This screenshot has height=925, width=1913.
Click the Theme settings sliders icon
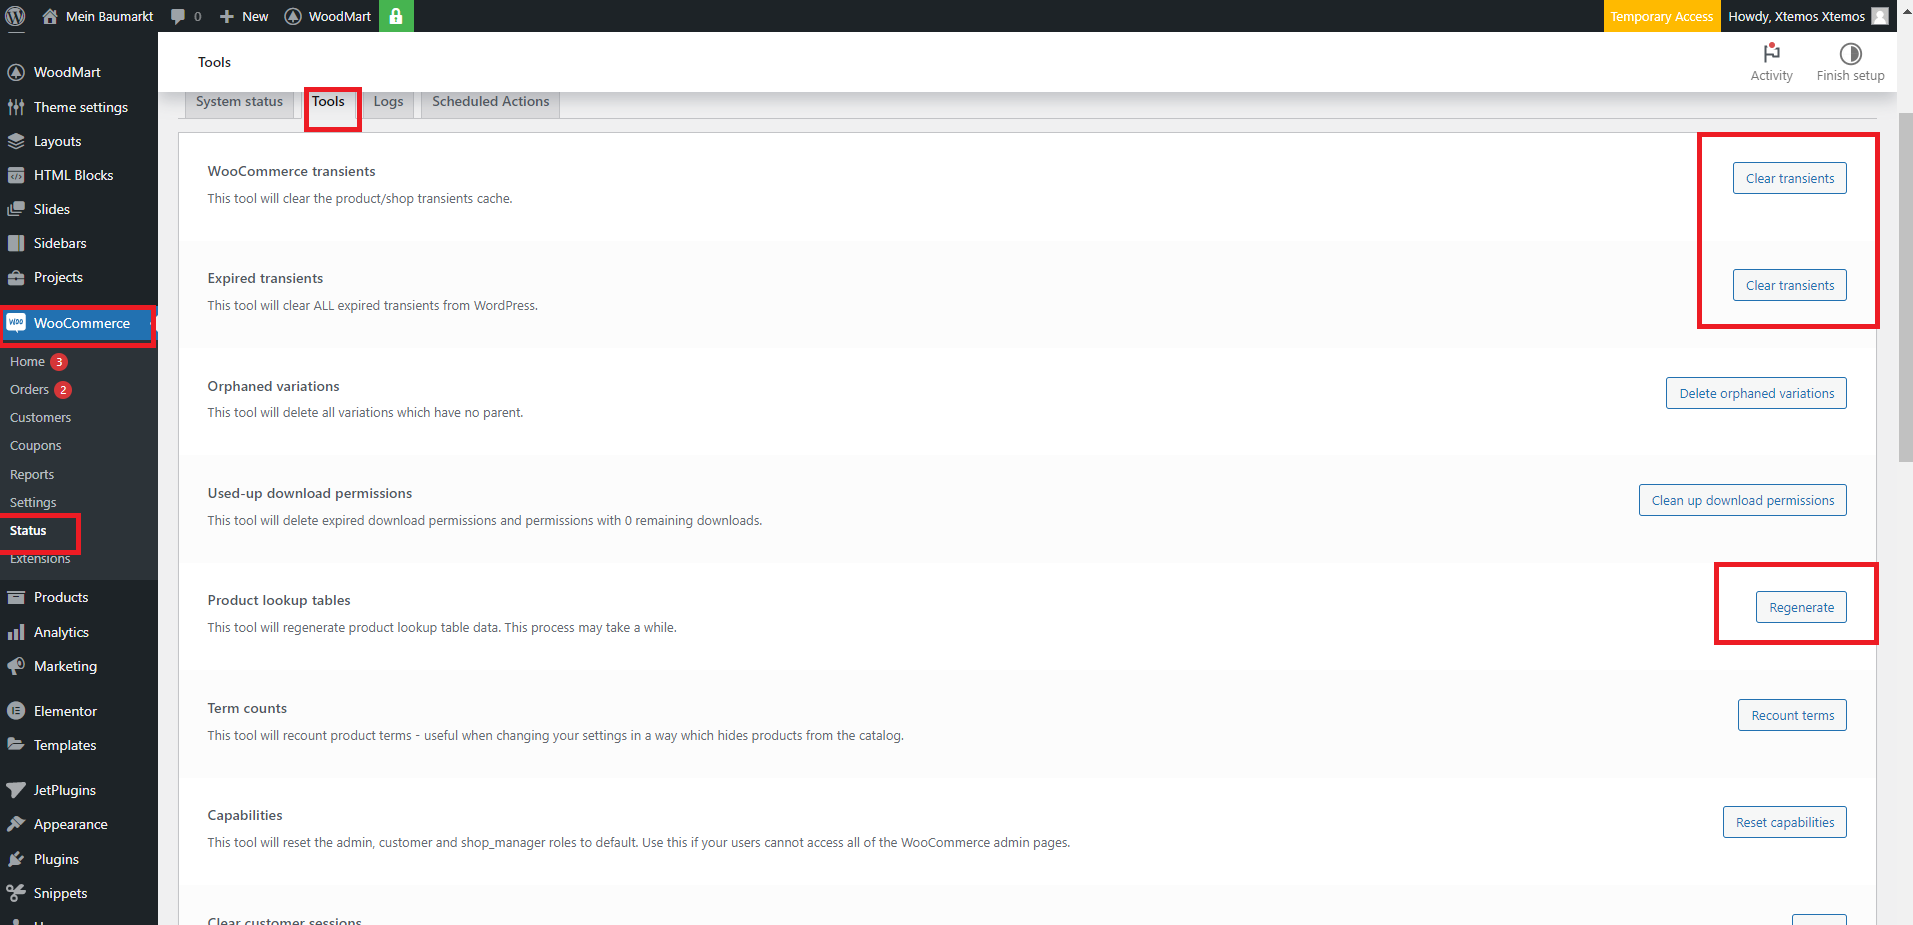pyautogui.click(x=16, y=107)
